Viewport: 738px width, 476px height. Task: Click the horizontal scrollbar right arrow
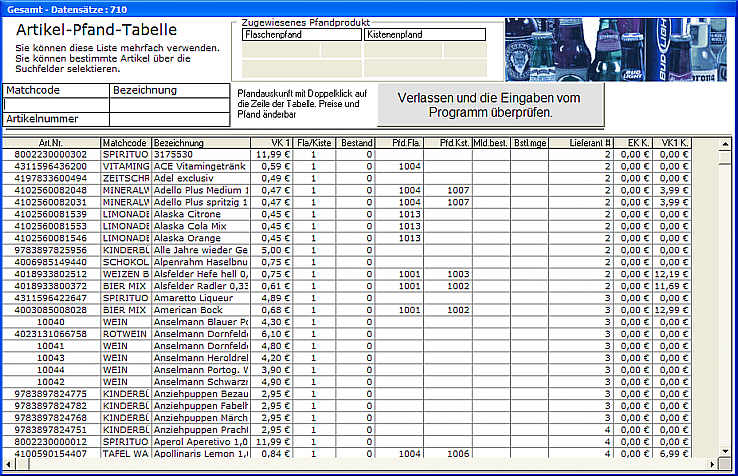tap(713, 465)
